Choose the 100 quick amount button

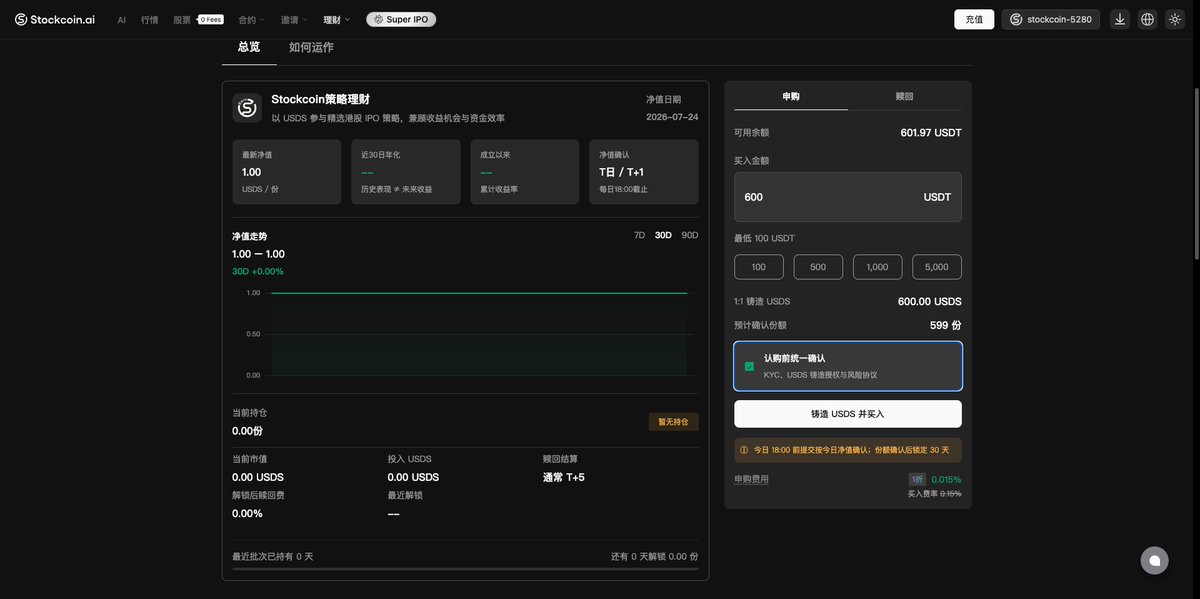coord(759,267)
